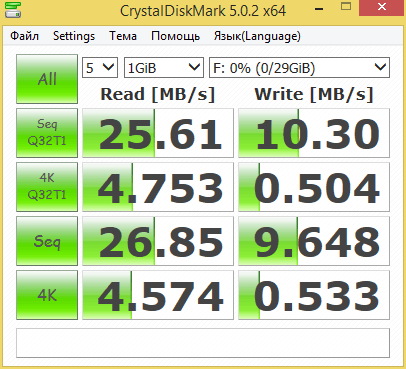Expand the drive dropdown showing F: 0% (0/29GiB)
Viewport: 406px width, 369px height.
[299, 68]
